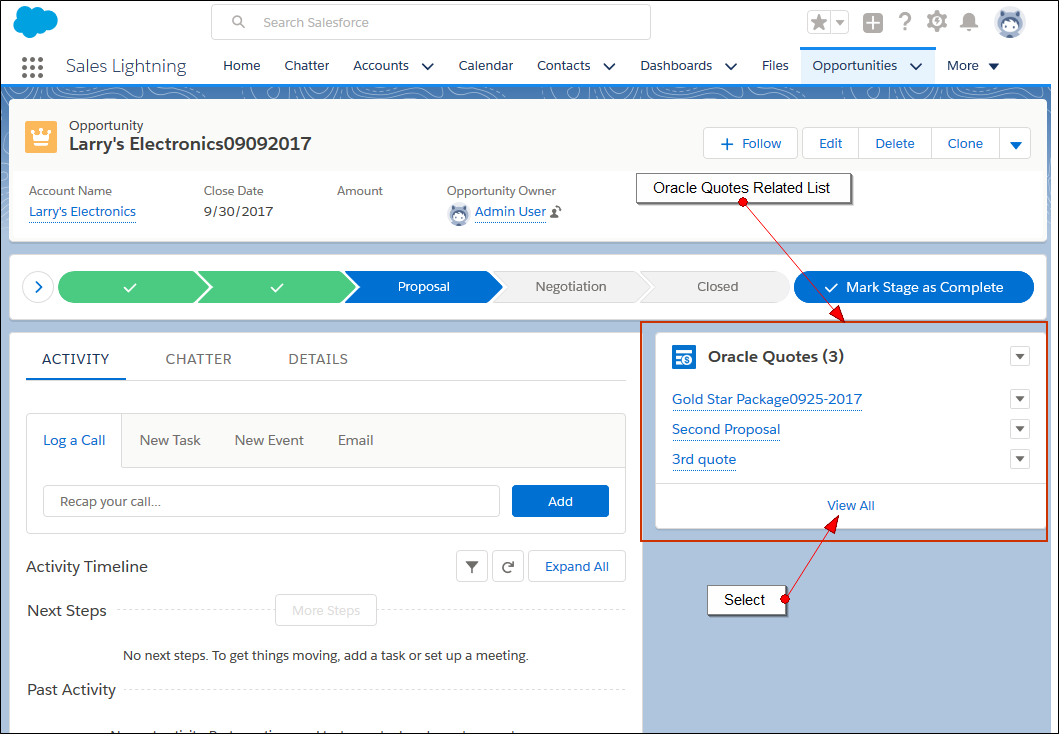The width and height of the screenshot is (1059, 734).
Task: Click the Recap your call field
Action: (272, 501)
